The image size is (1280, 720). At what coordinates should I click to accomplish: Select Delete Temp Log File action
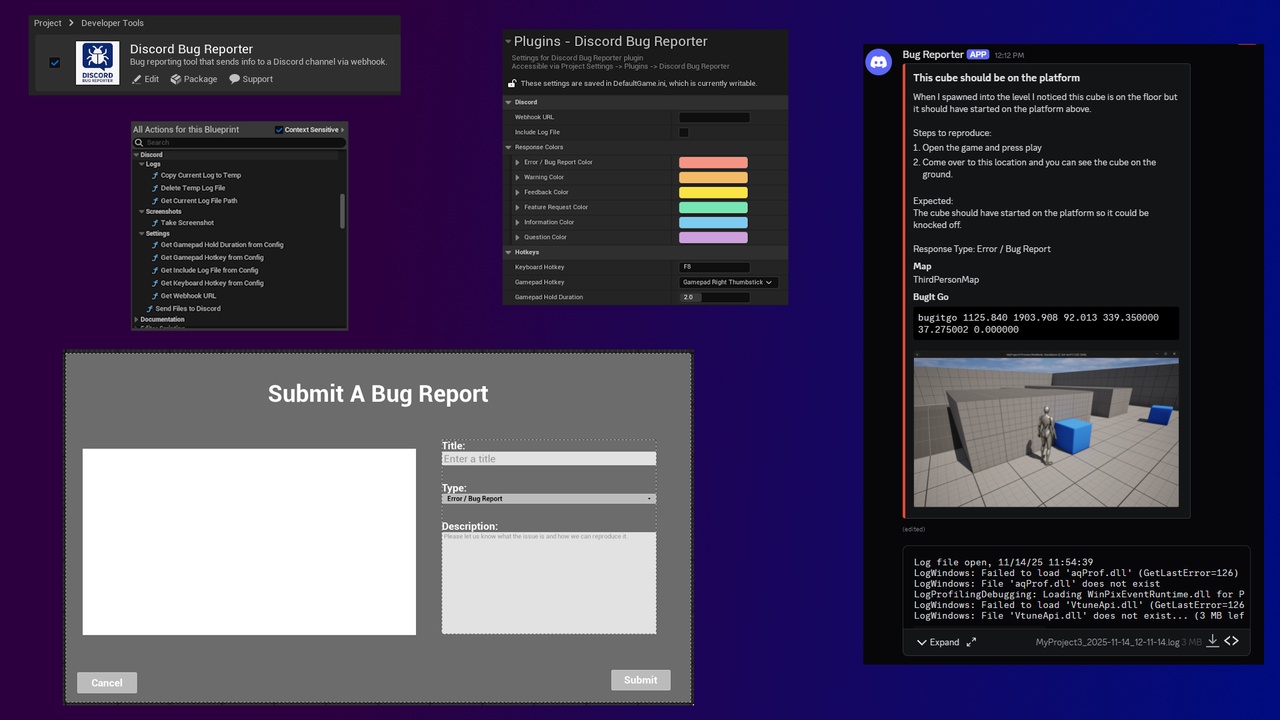click(192, 188)
